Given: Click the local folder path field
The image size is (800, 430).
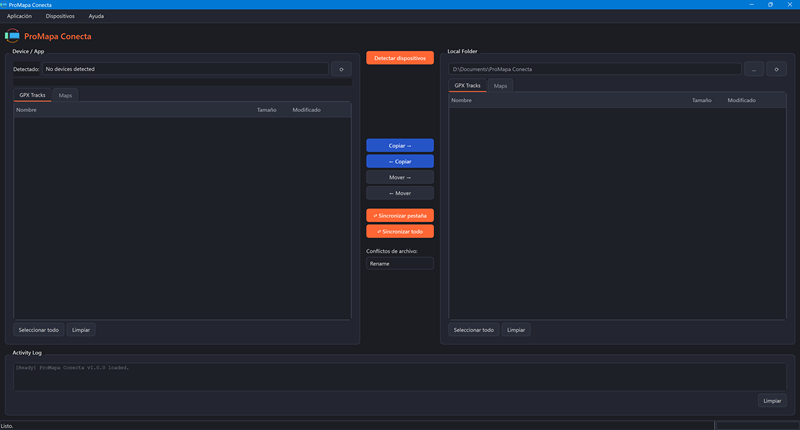Looking at the screenshot, I should point(595,69).
